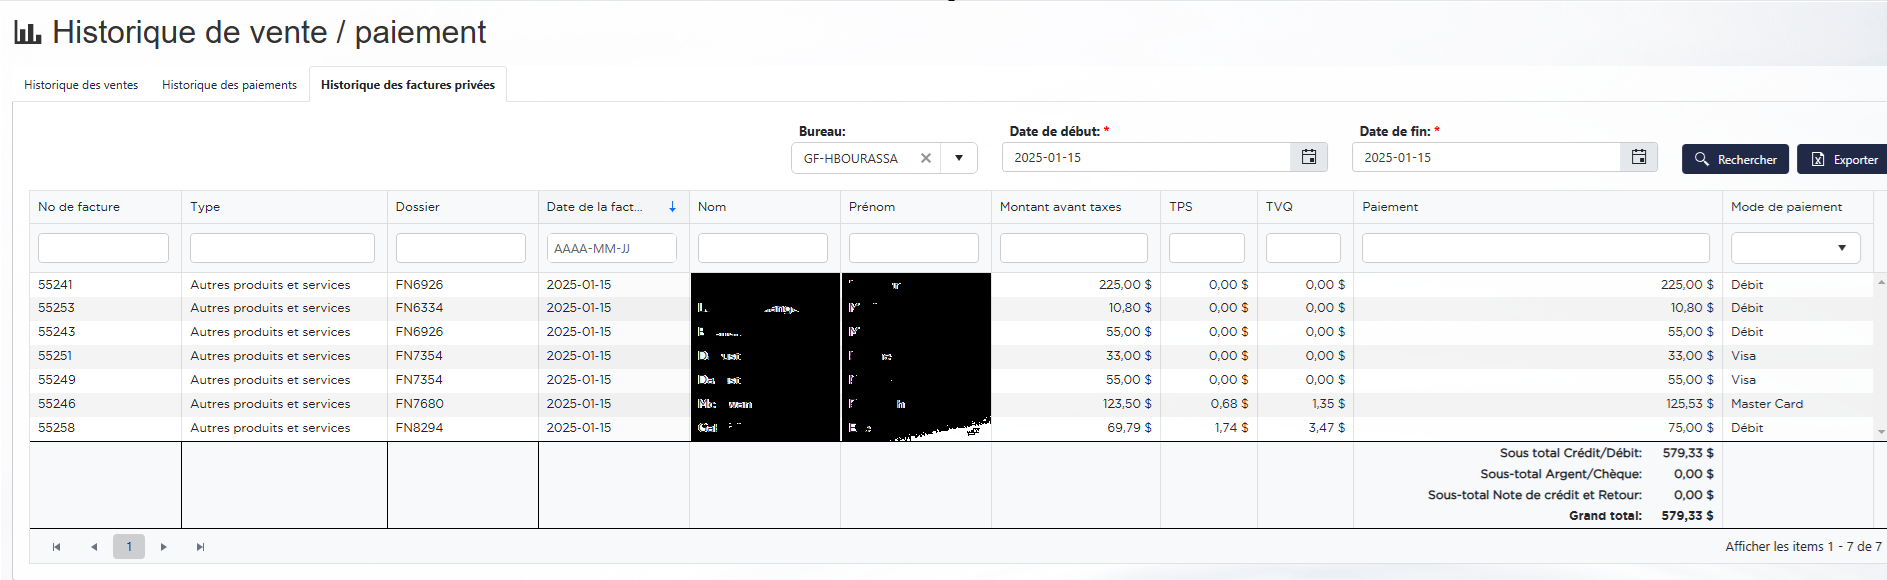Viewport: 1887px width, 580px height.
Task: Click the AAAA-MM-JJ date filter field
Action: (611, 248)
